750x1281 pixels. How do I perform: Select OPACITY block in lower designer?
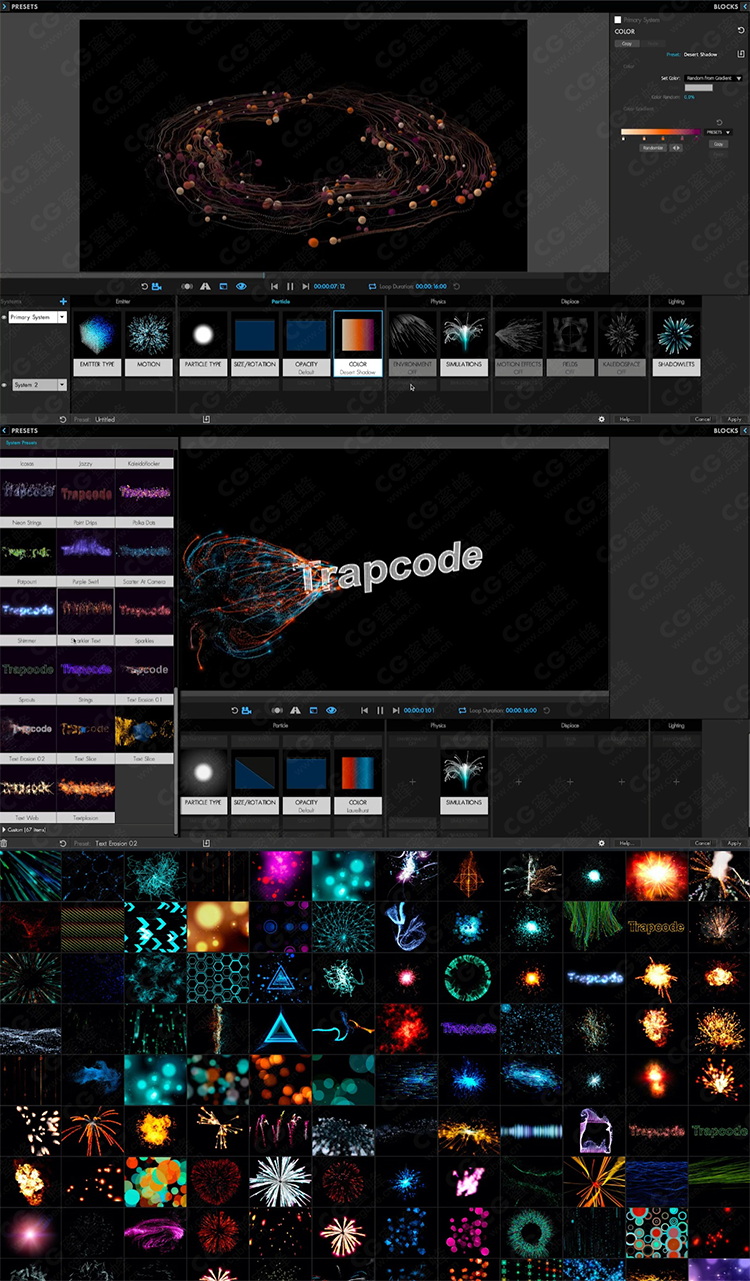(x=307, y=782)
